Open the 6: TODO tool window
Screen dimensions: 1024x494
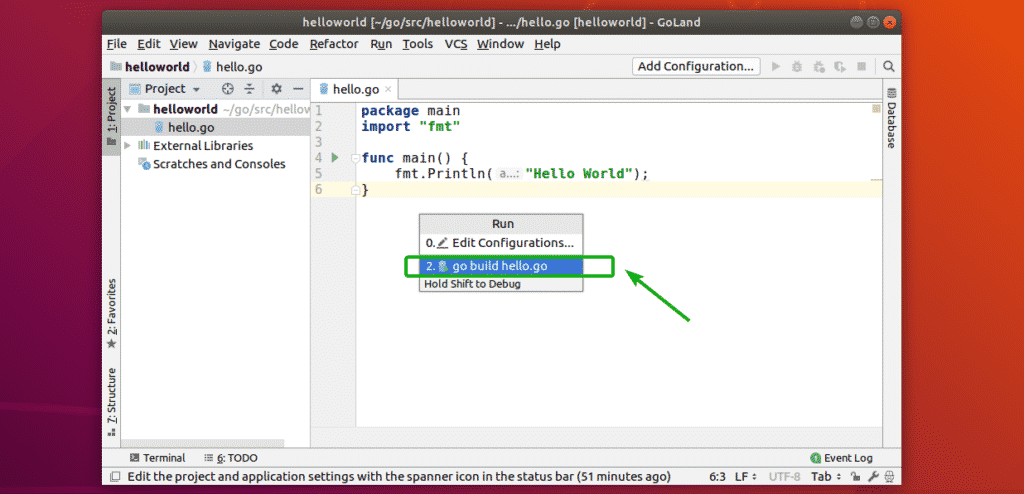(x=231, y=458)
